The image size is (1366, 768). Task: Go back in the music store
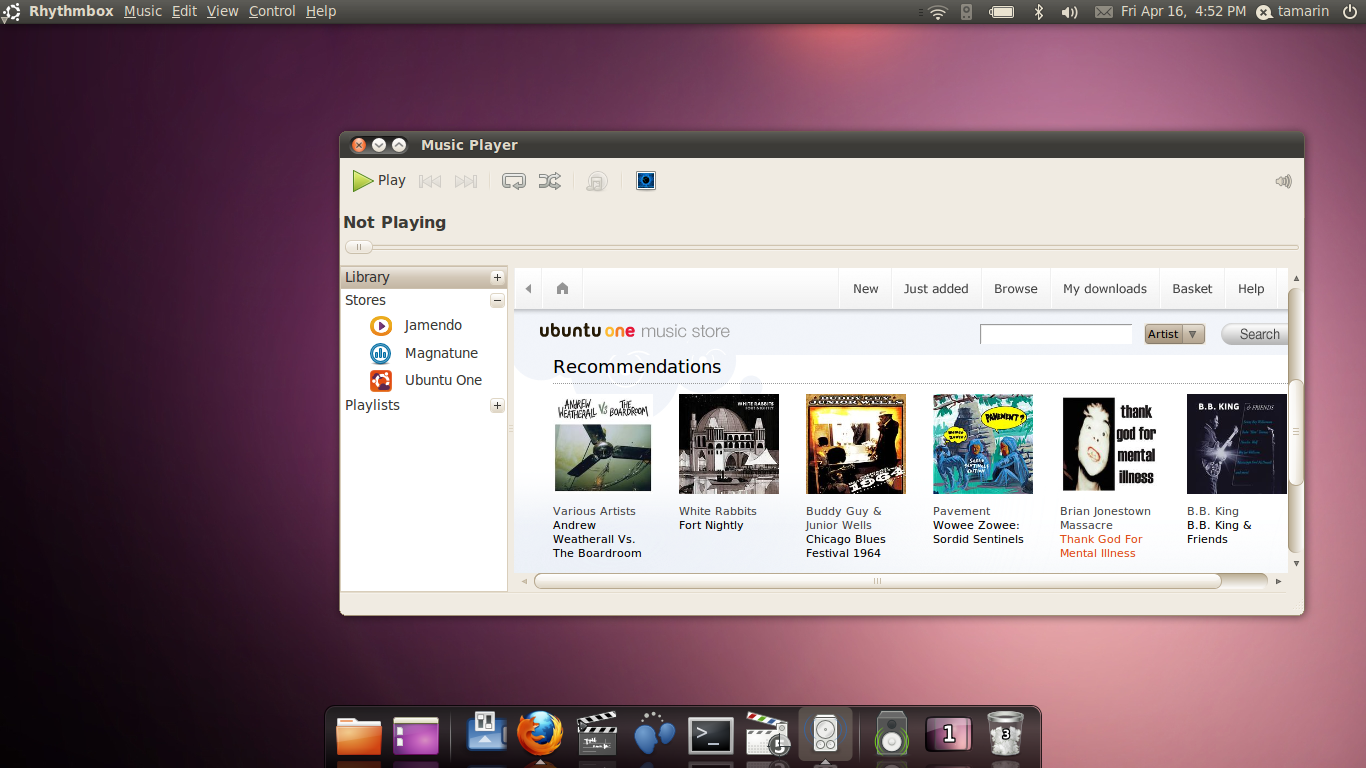tap(528, 289)
